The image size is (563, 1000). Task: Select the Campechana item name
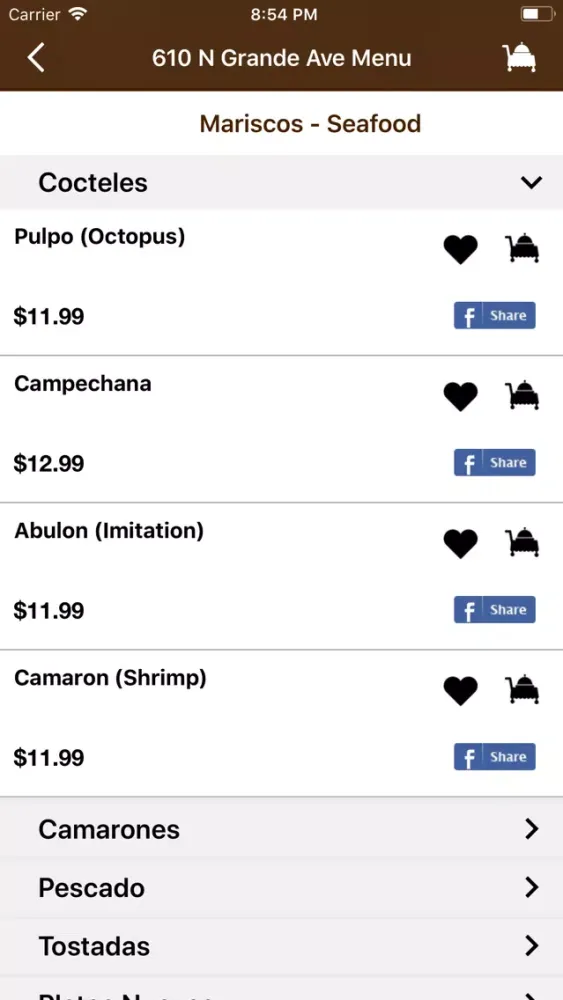(x=83, y=384)
